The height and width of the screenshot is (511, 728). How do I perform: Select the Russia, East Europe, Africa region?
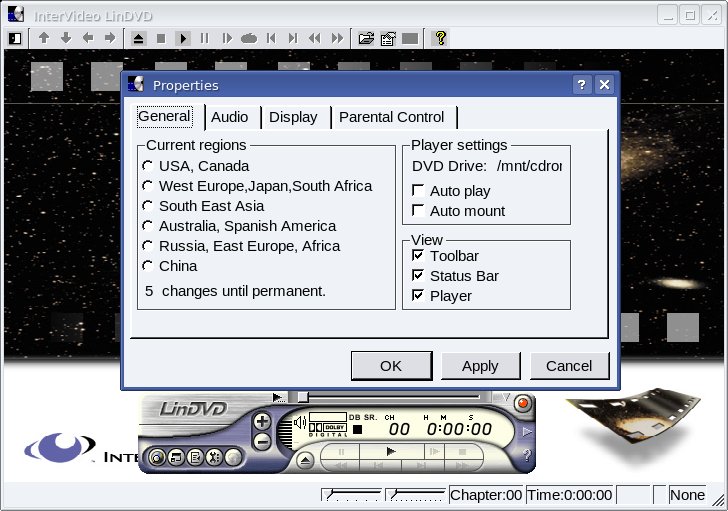tap(241, 246)
